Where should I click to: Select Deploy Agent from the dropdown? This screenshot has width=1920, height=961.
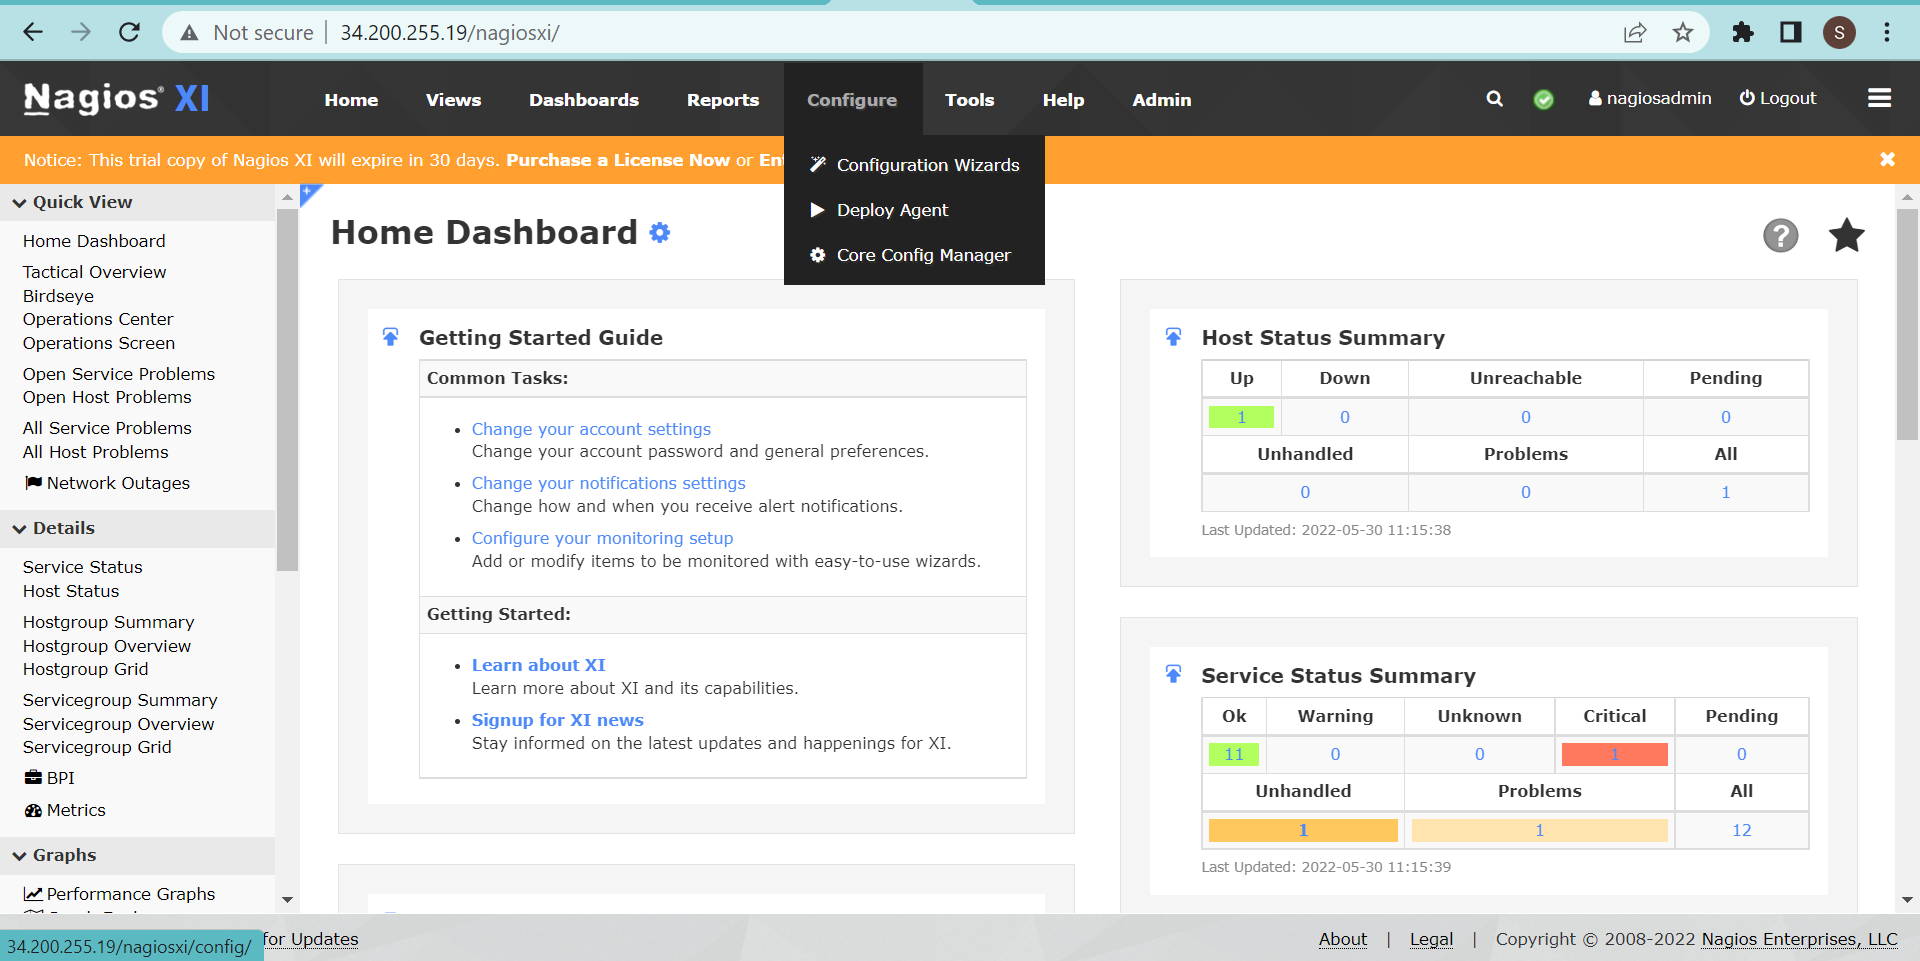(x=914, y=210)
